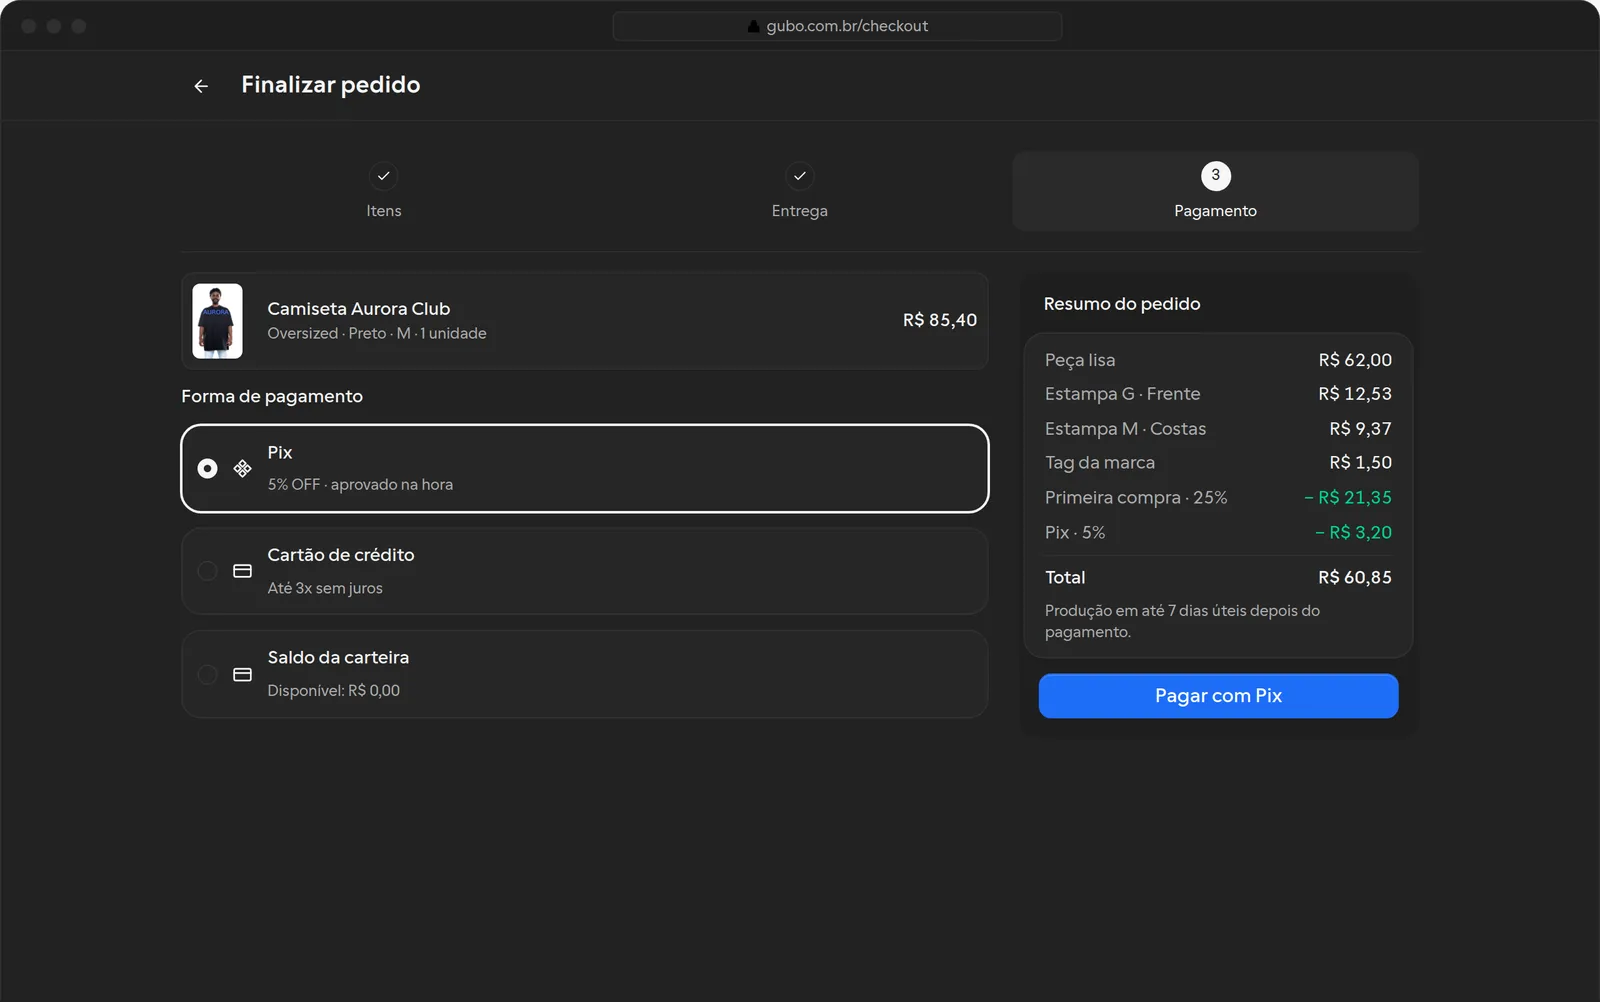Select the Cartão de crédito radio button
The height and width of the screenshot is (1002, 1600).
[207, 571]
